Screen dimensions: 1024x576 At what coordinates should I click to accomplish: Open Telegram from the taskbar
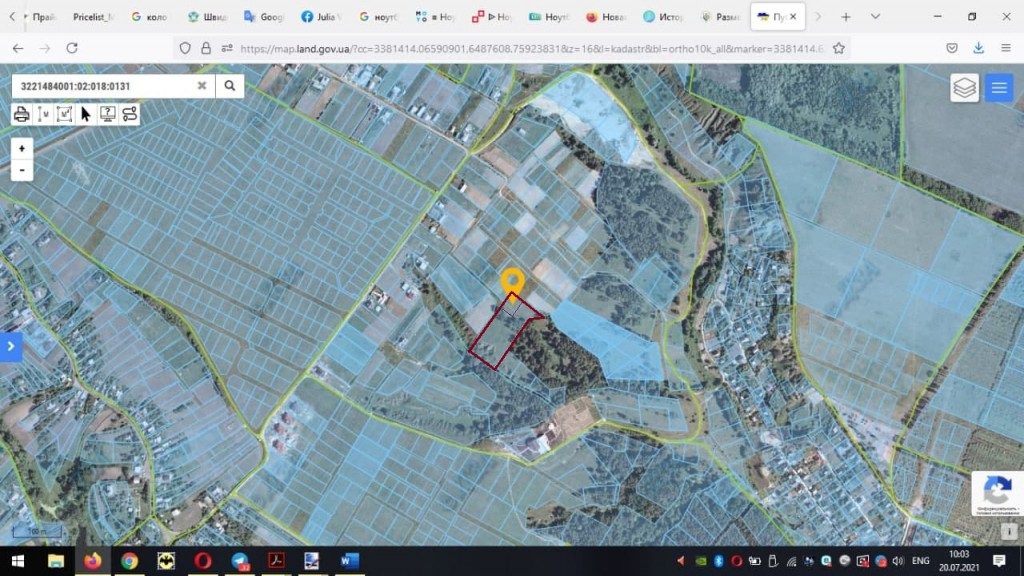[x=240, y=561]
